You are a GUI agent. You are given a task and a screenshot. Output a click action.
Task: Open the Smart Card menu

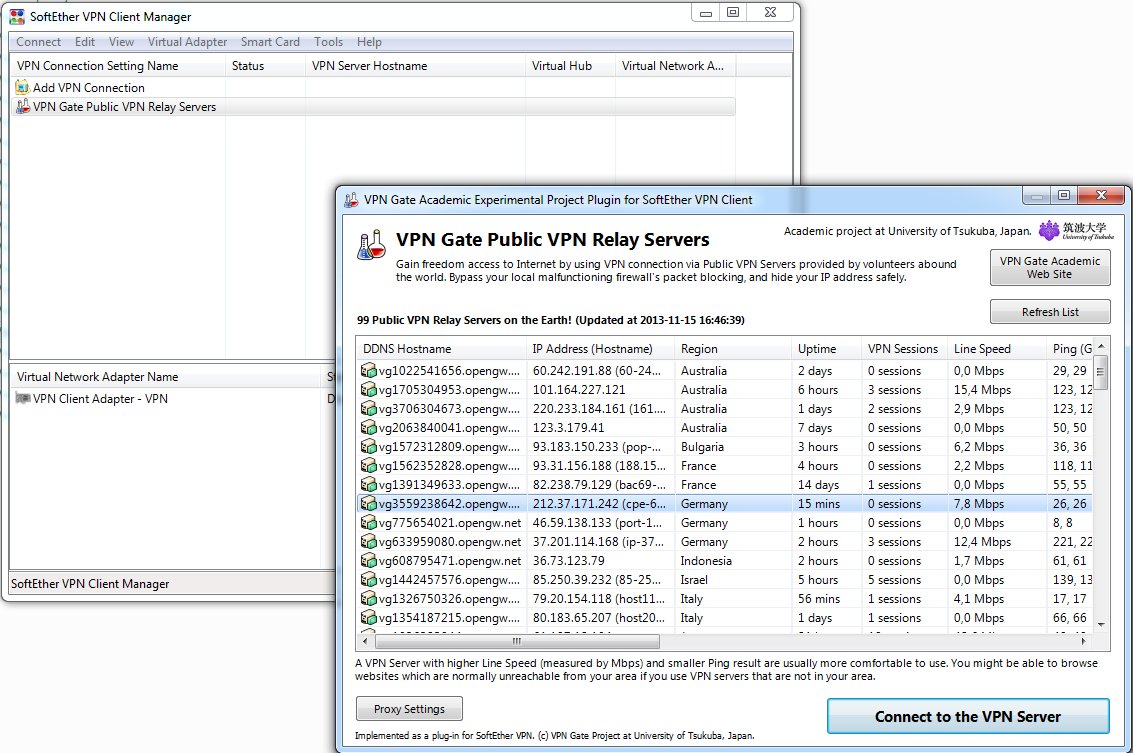pyautogui.click(x=270, y=42)
